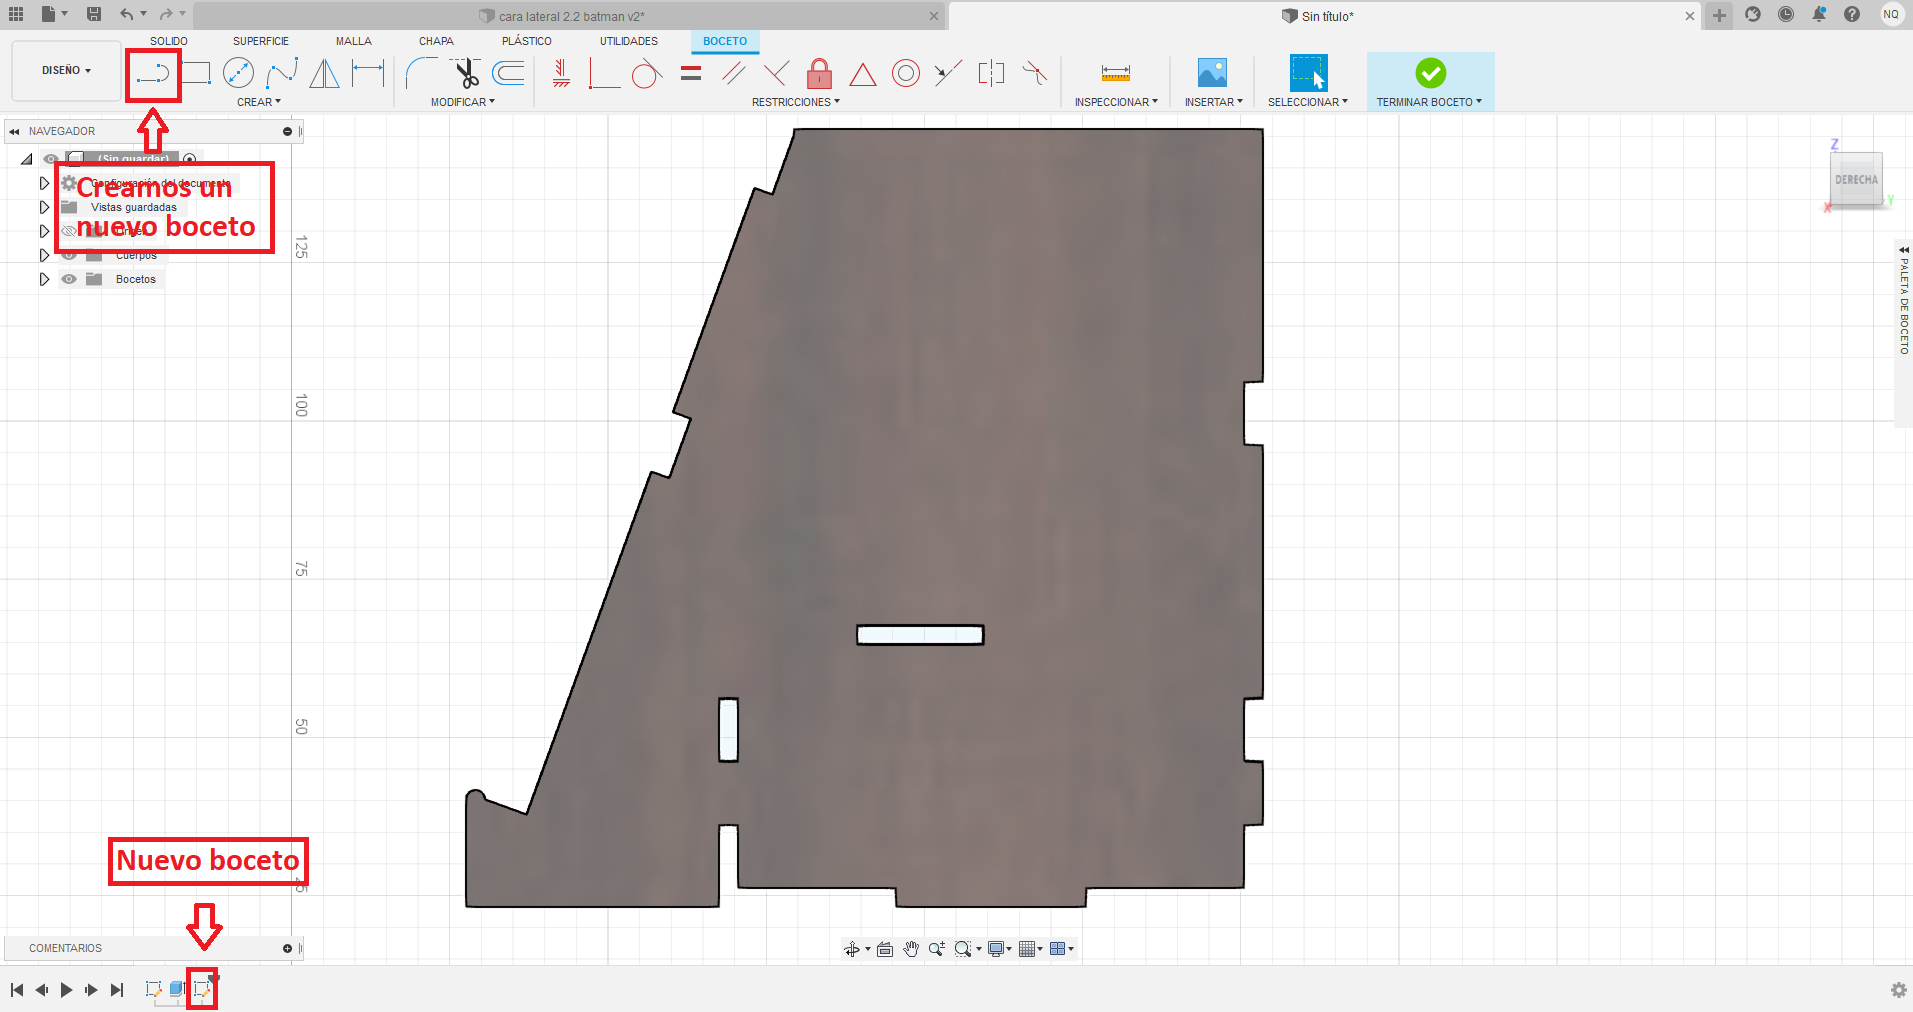Open the DISEÑO workspace dropdown
1913x1012 pixels.
[x=67, y=71]
